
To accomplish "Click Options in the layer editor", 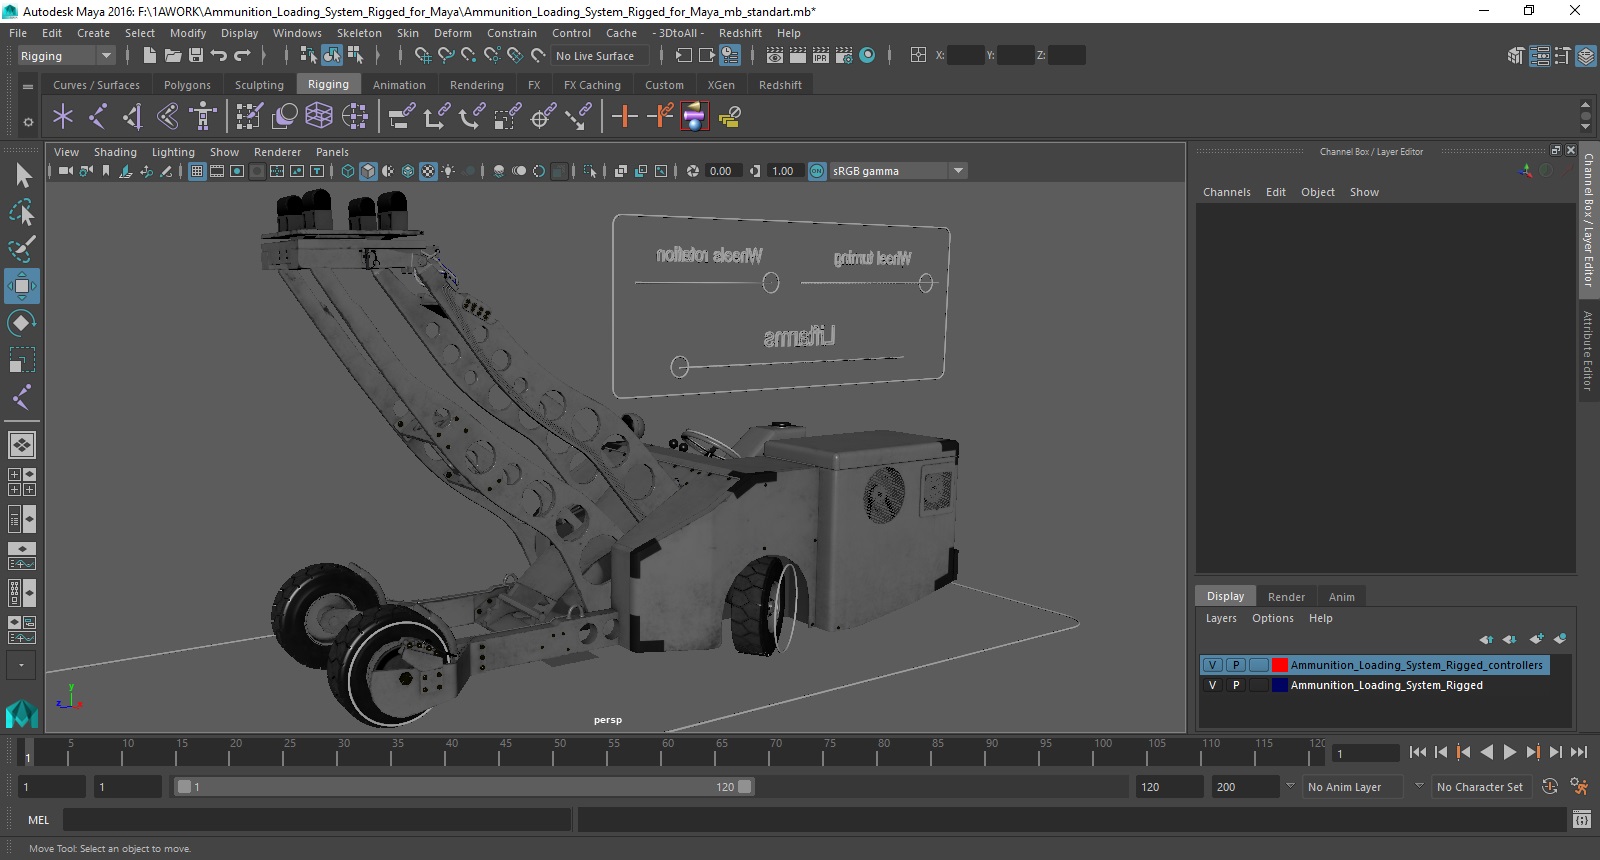I will pyautogui.click(x=1272, y=618).
